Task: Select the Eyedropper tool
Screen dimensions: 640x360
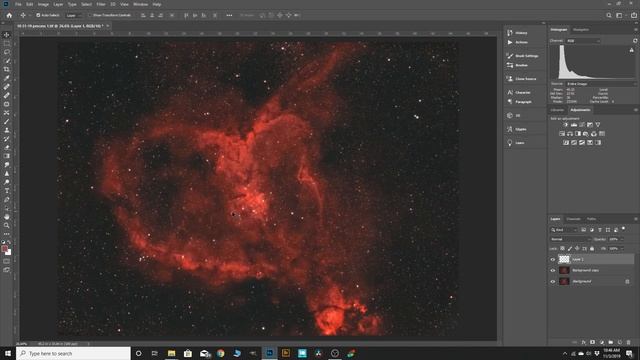Action: [x=7, y=78]
